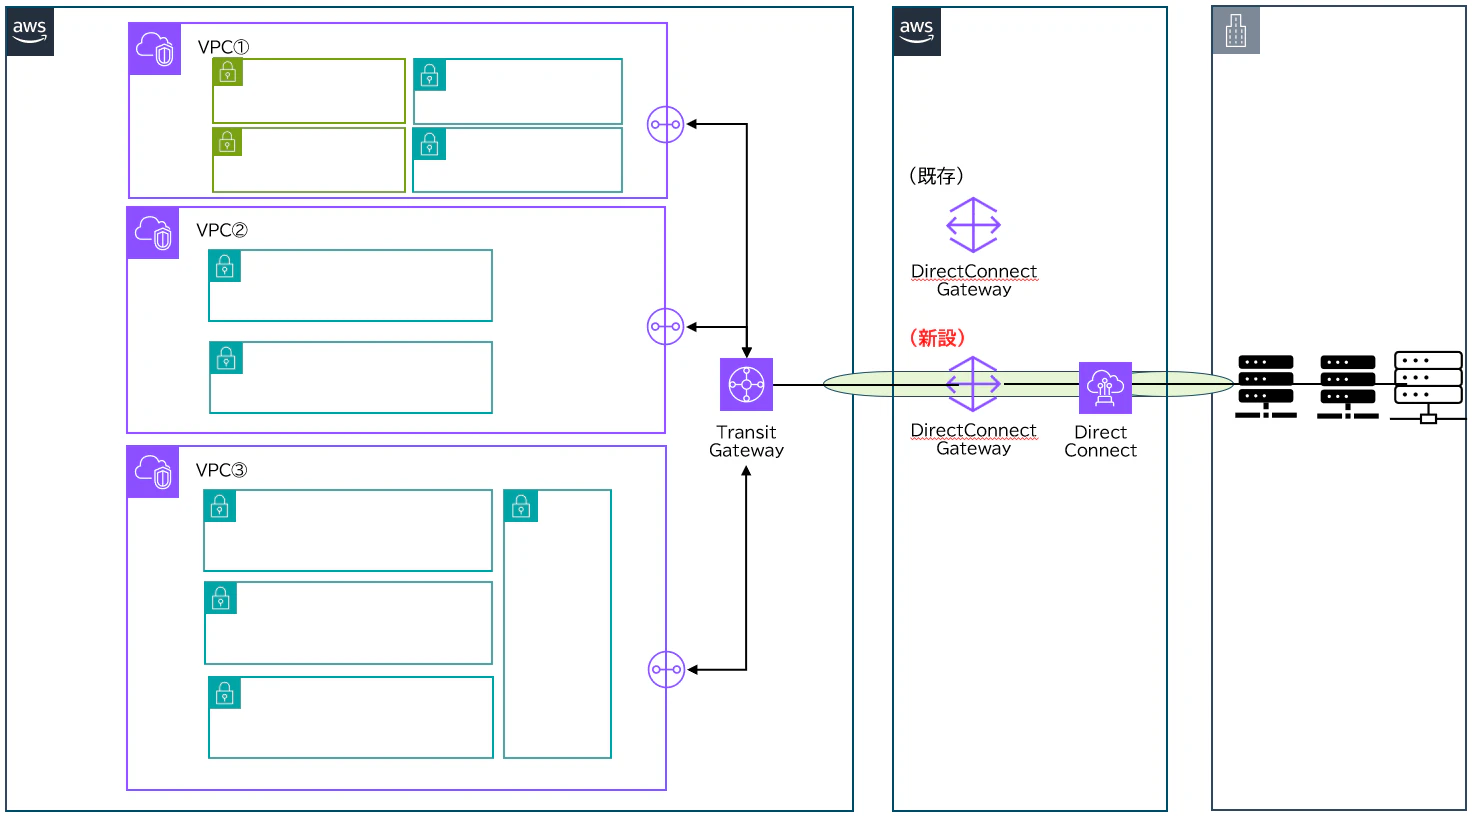The image size is (1472, 817).
Task: Select the lower subnet lock icon in VPC②
Action: [226, 358]
